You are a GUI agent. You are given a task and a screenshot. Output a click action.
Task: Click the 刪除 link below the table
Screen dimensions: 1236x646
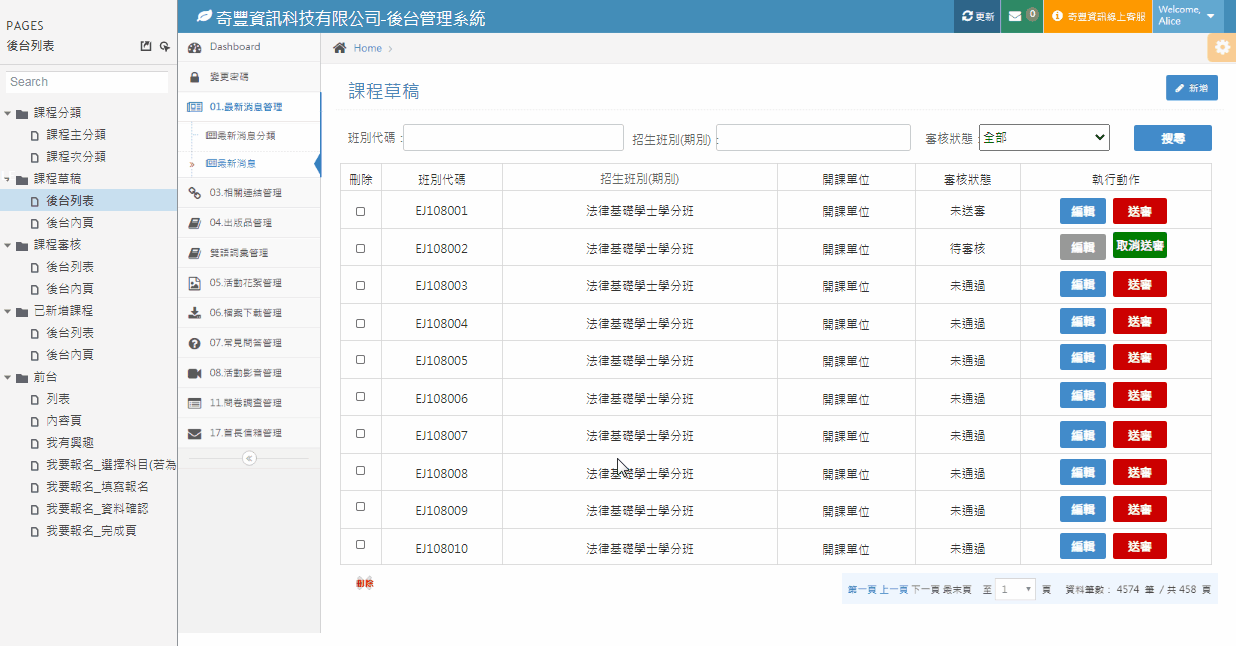click(x=364, y=583)
